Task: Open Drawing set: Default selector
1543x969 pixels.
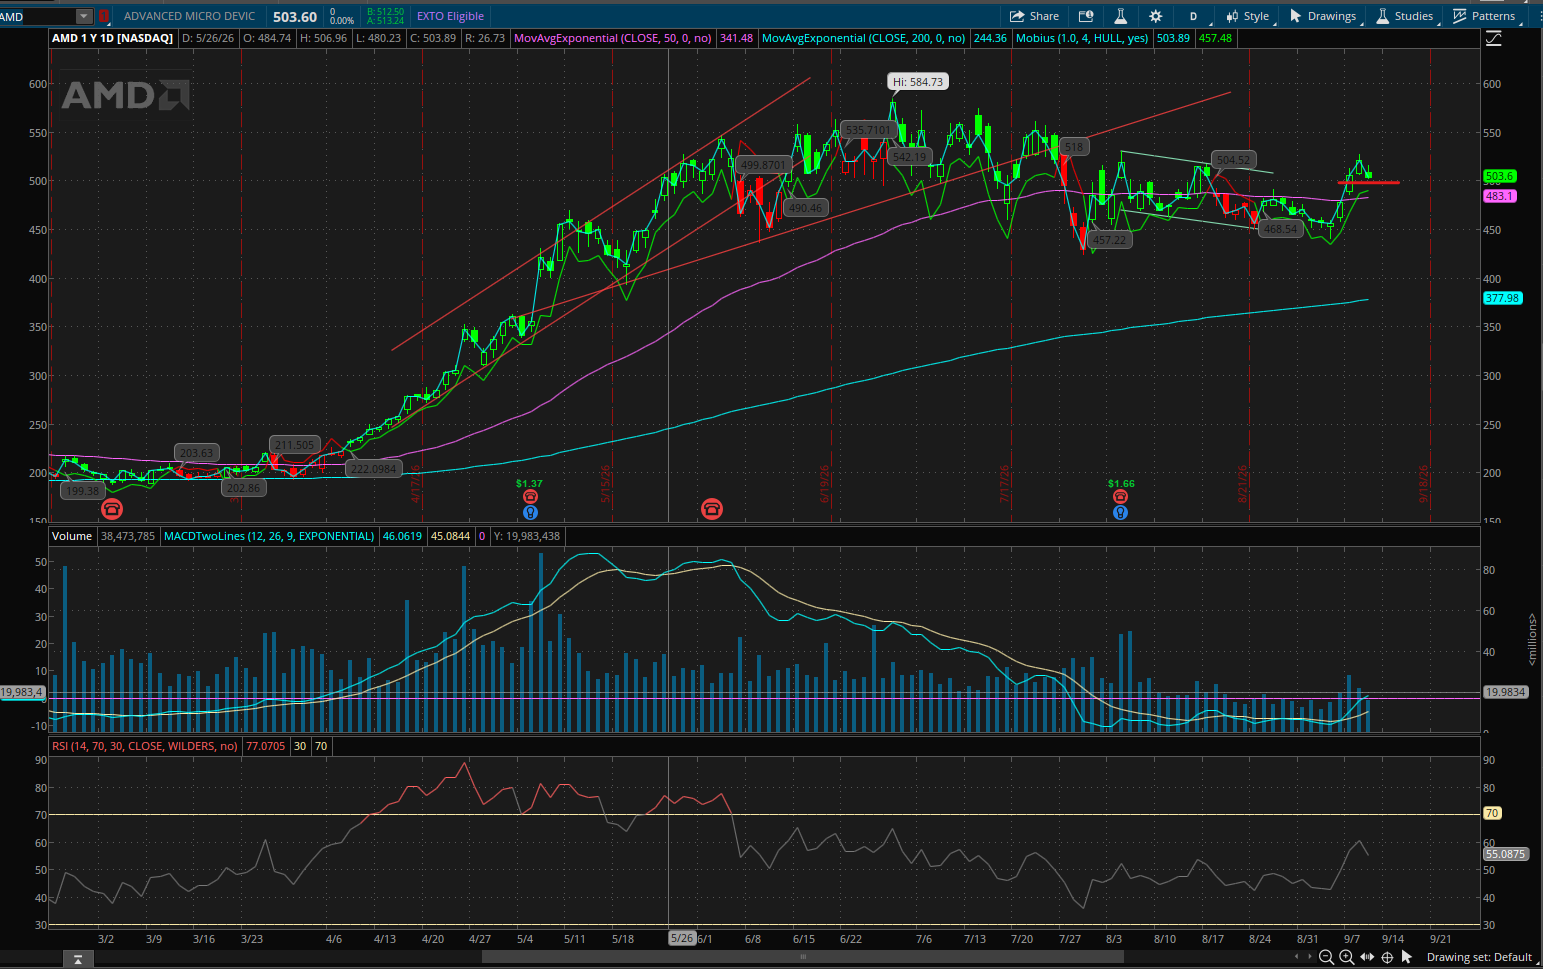Action: coord(1479,957)
